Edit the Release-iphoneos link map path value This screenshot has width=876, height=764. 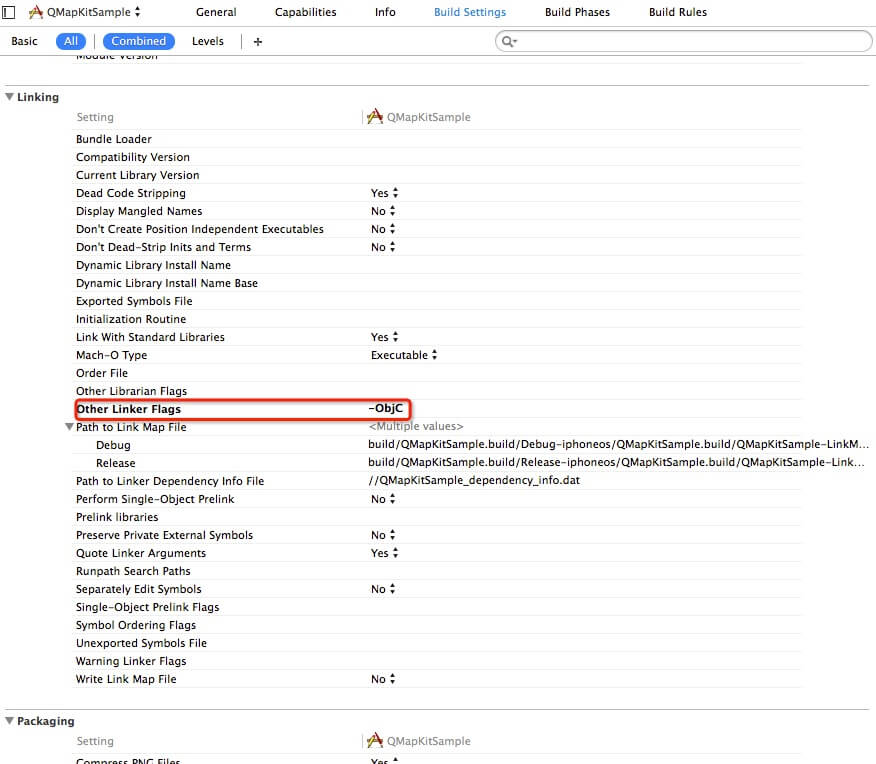tap(616, 462)
